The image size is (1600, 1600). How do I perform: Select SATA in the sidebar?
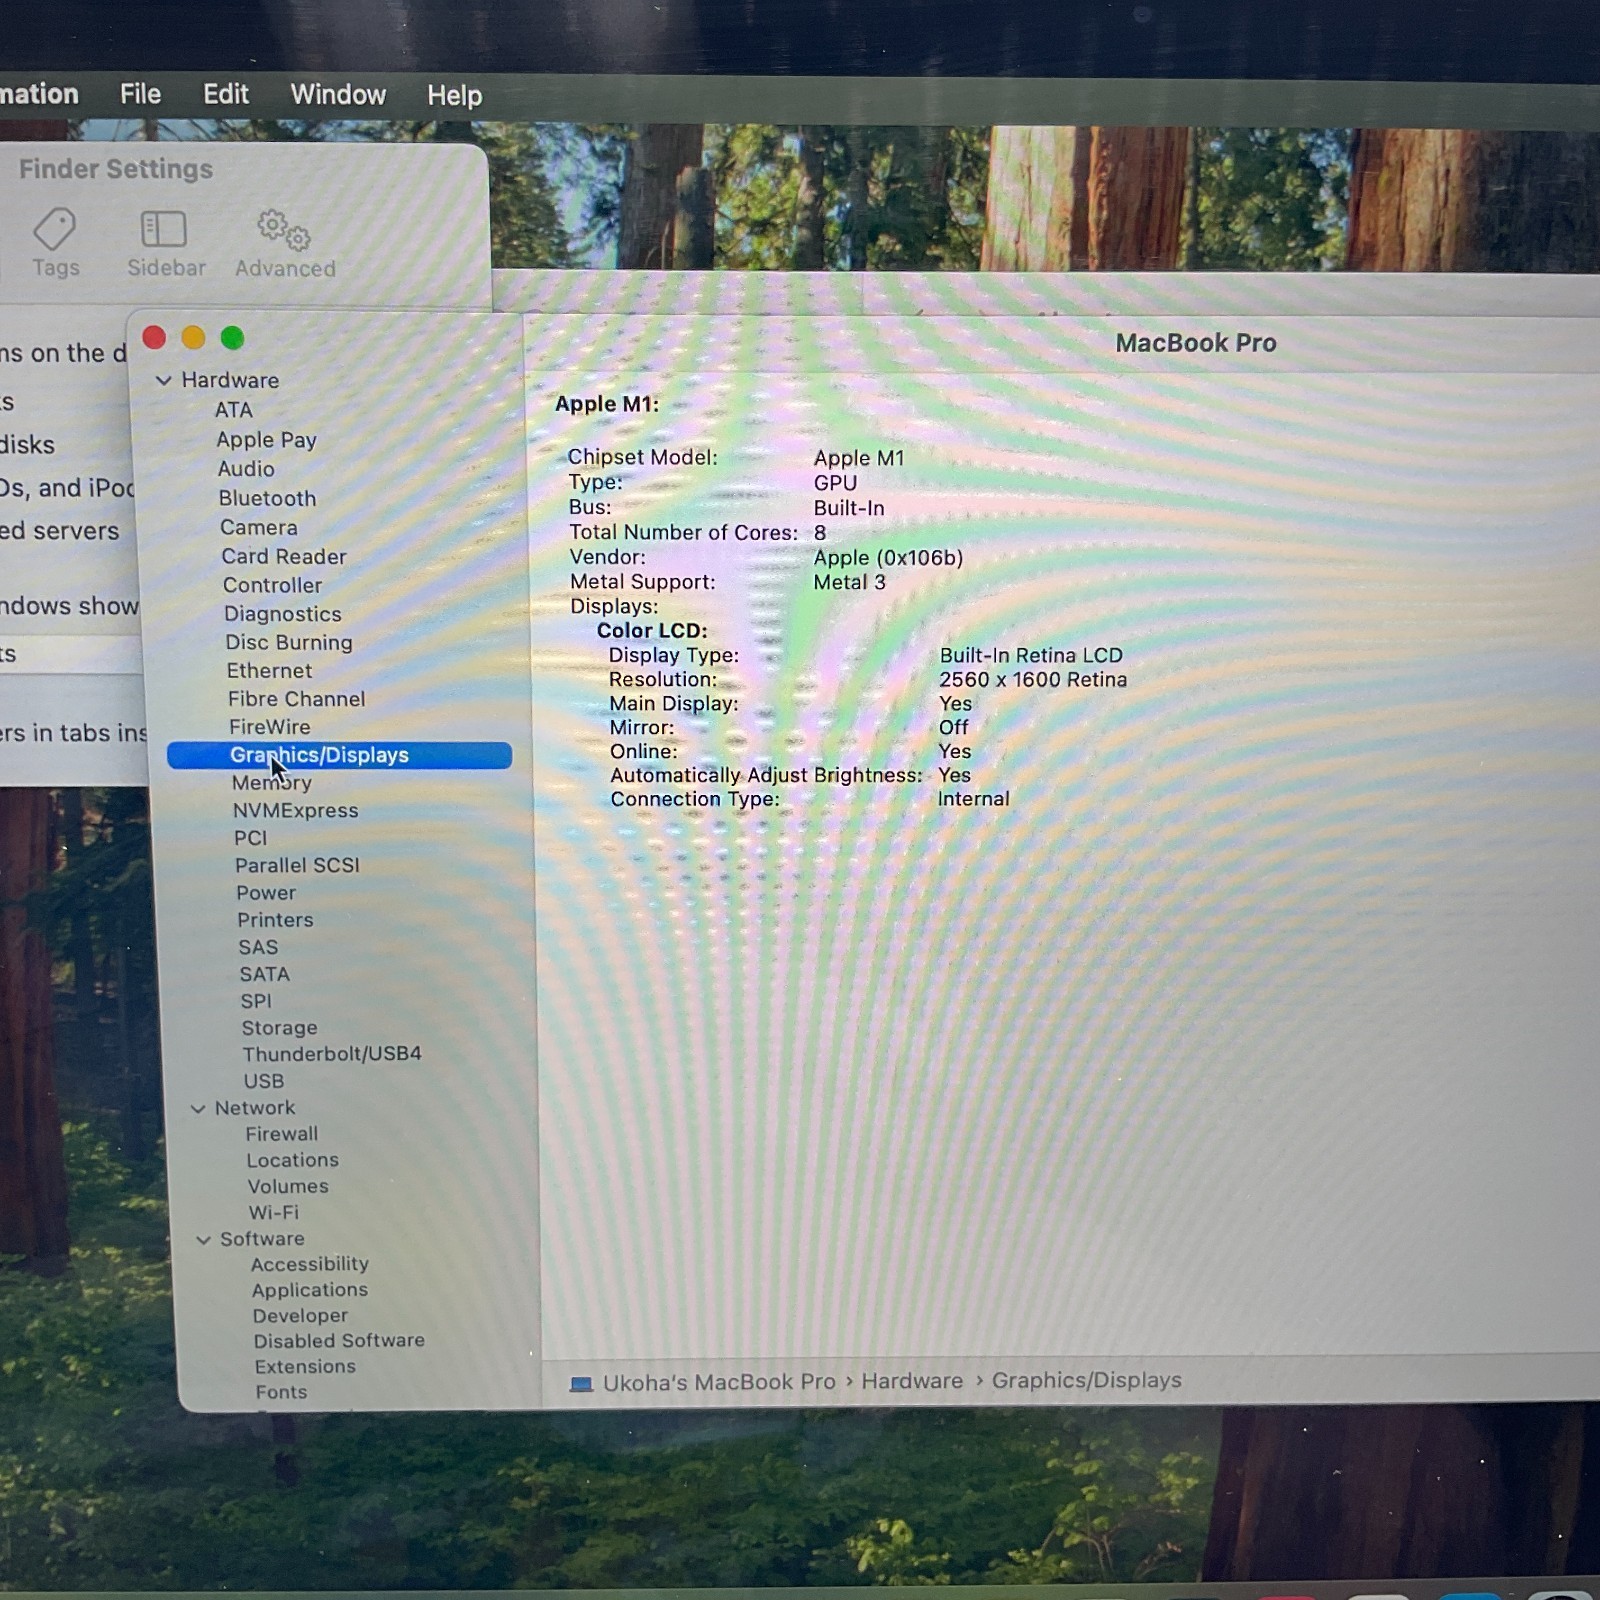coord(264,974)
